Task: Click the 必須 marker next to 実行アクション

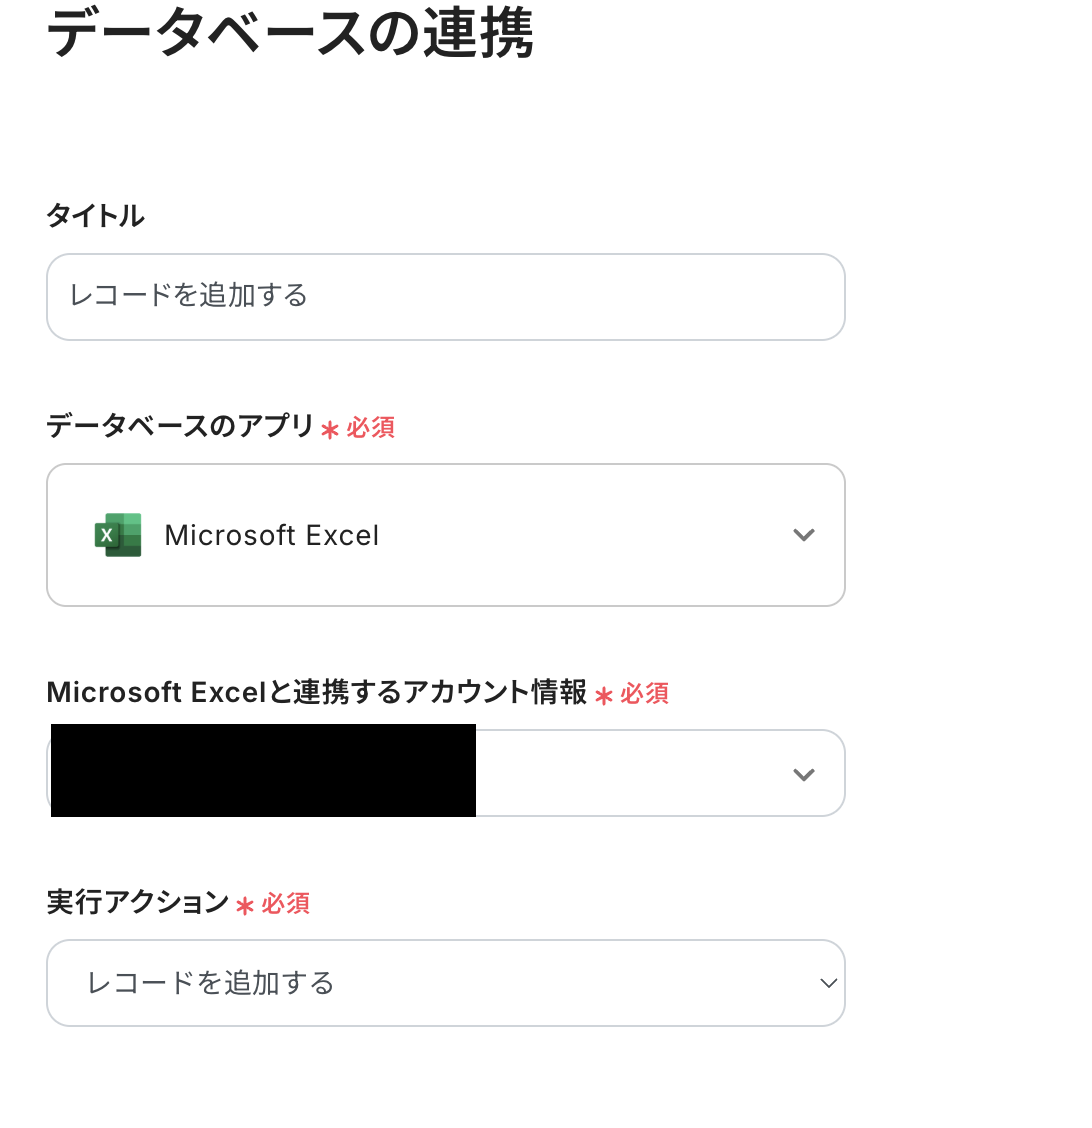Action: pos(286,904)
